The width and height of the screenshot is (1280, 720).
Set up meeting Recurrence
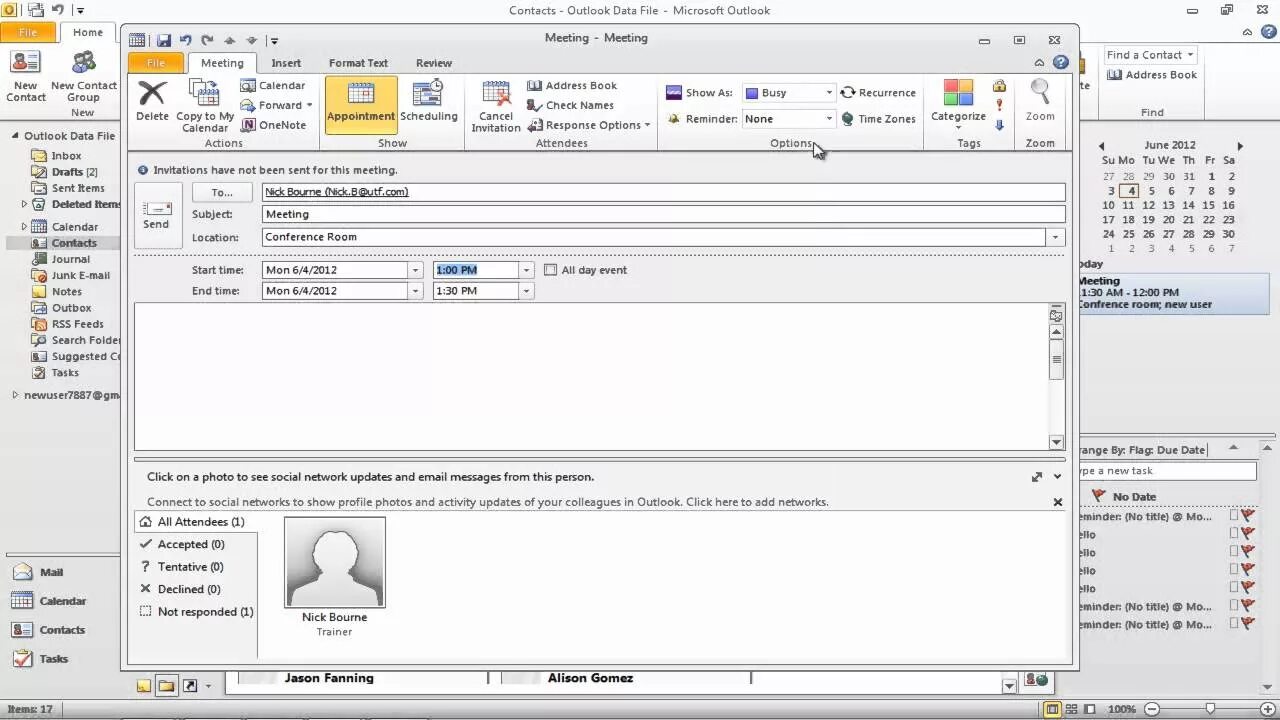click(x=878, y=93)
